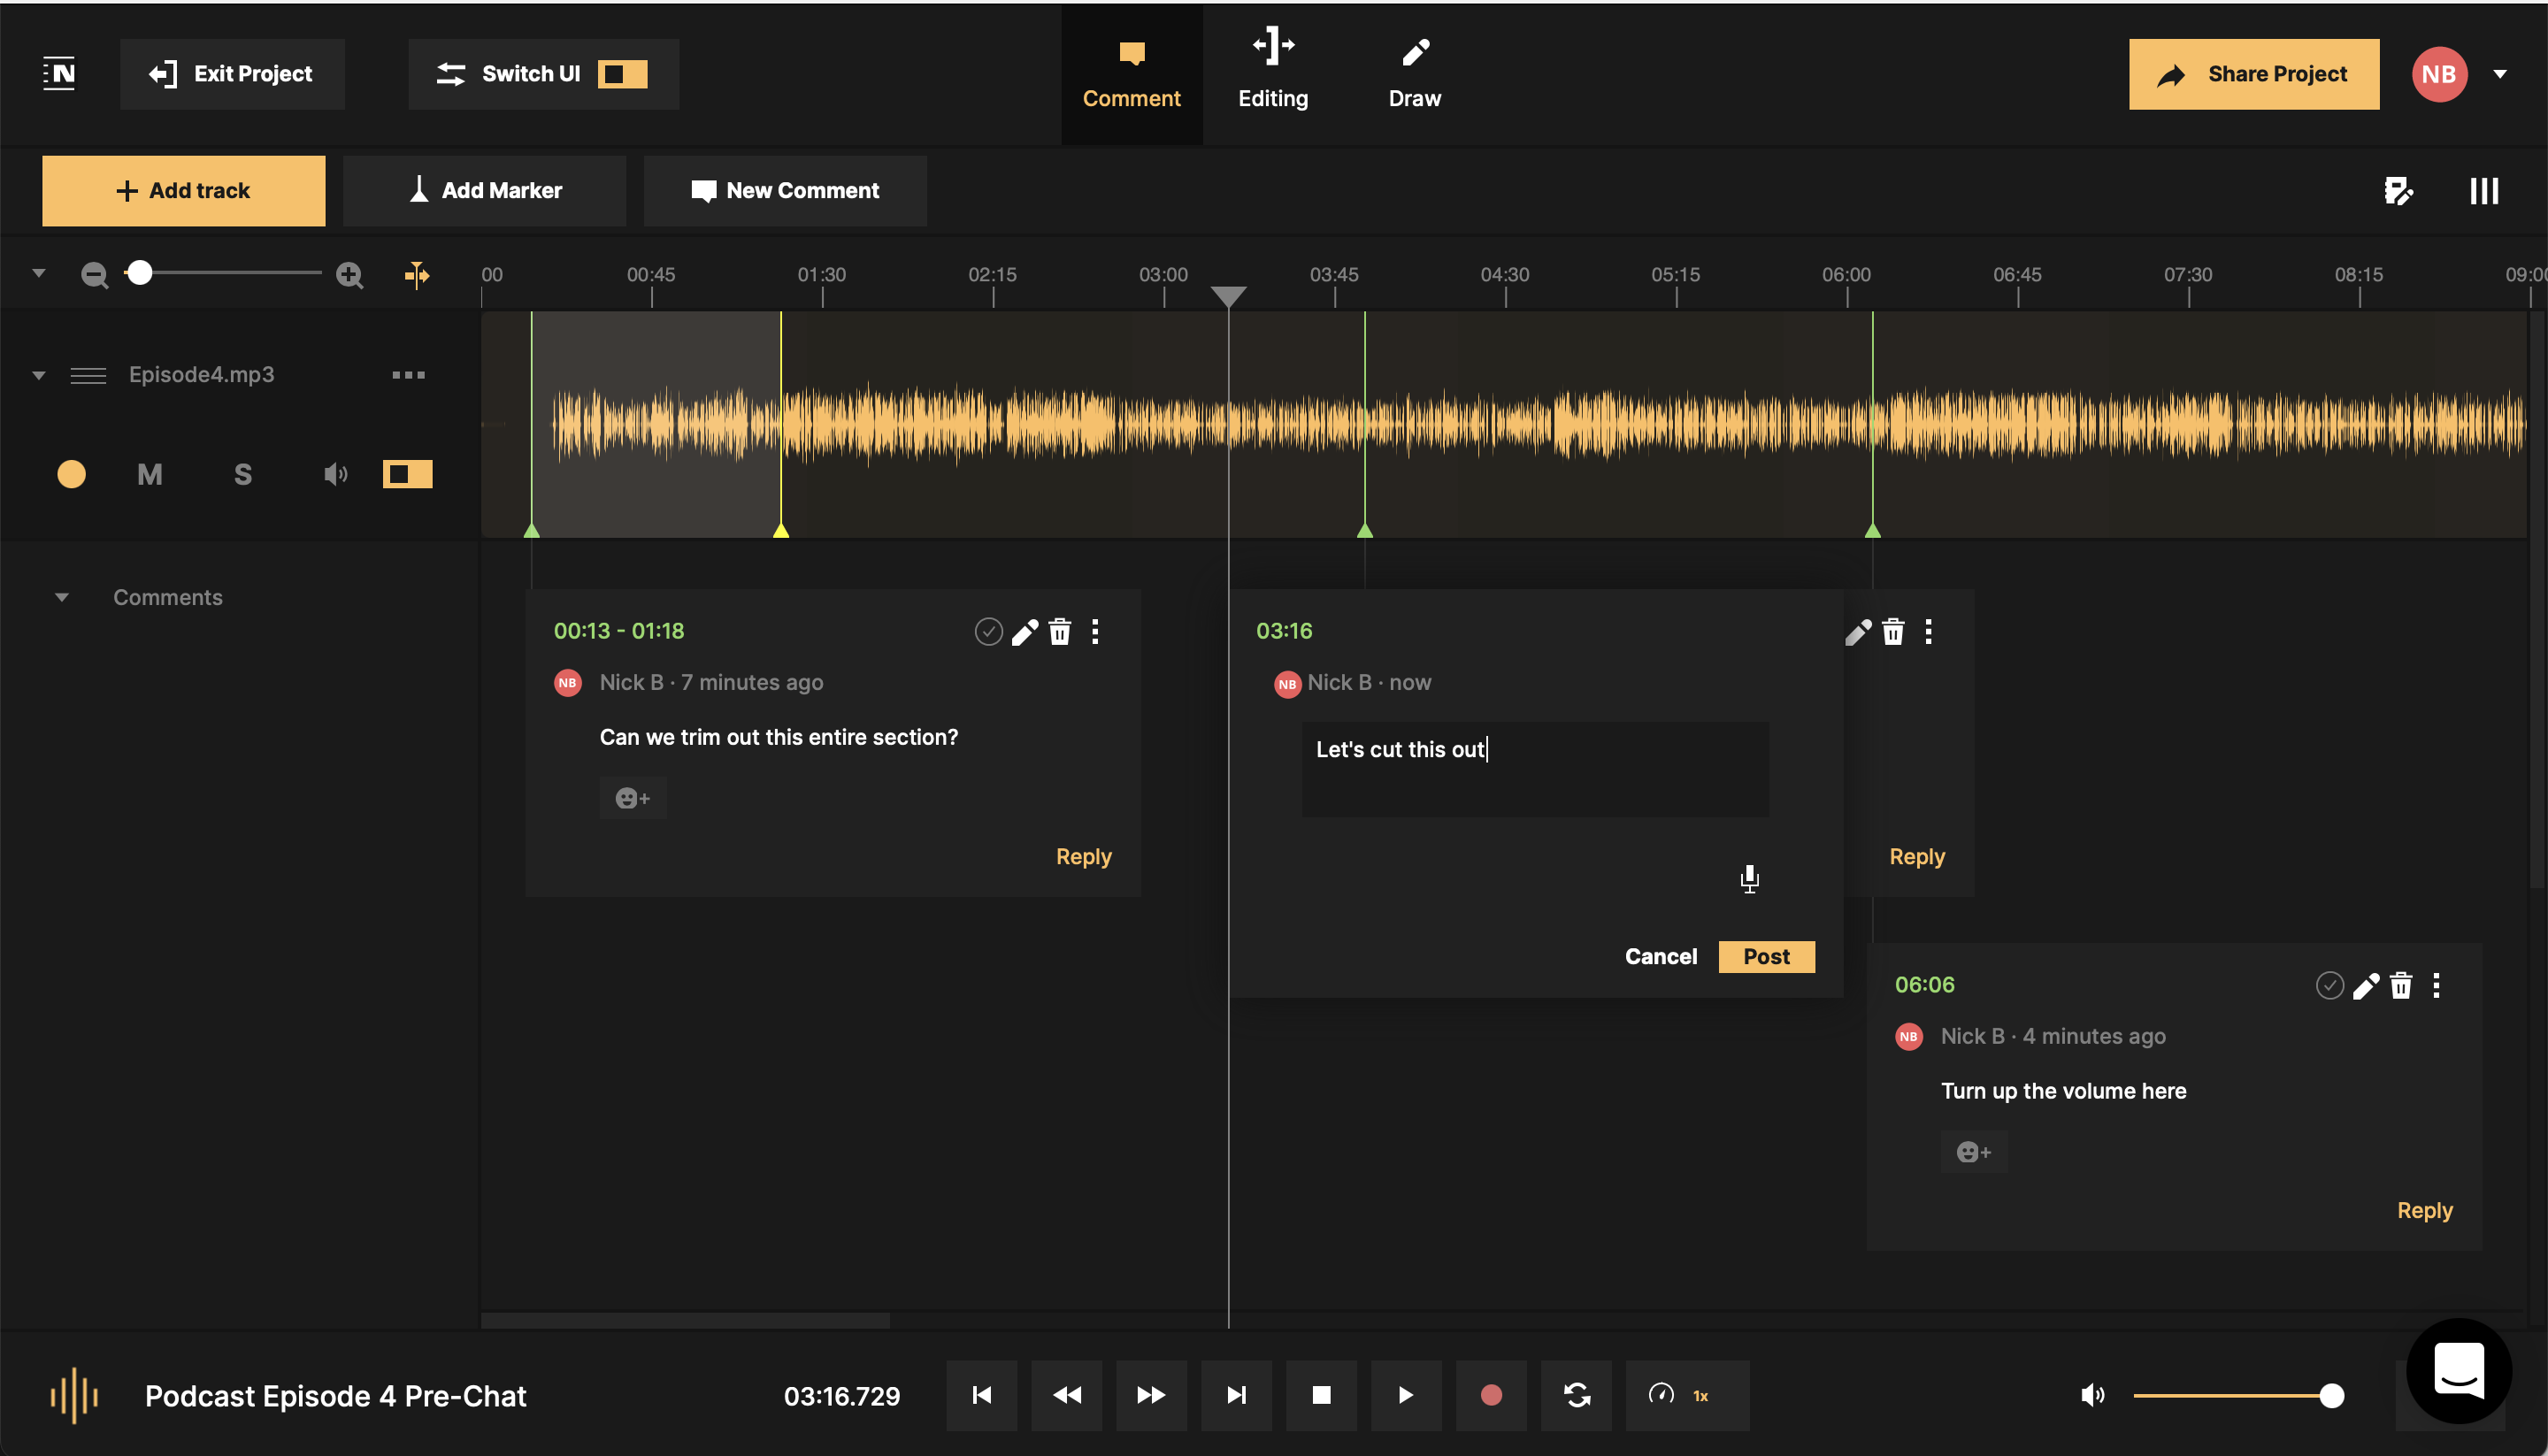Zoom in on the timeline with the magnifier icon
This screenshot has height=1456, width=2548.
click(x=348, y=273)
